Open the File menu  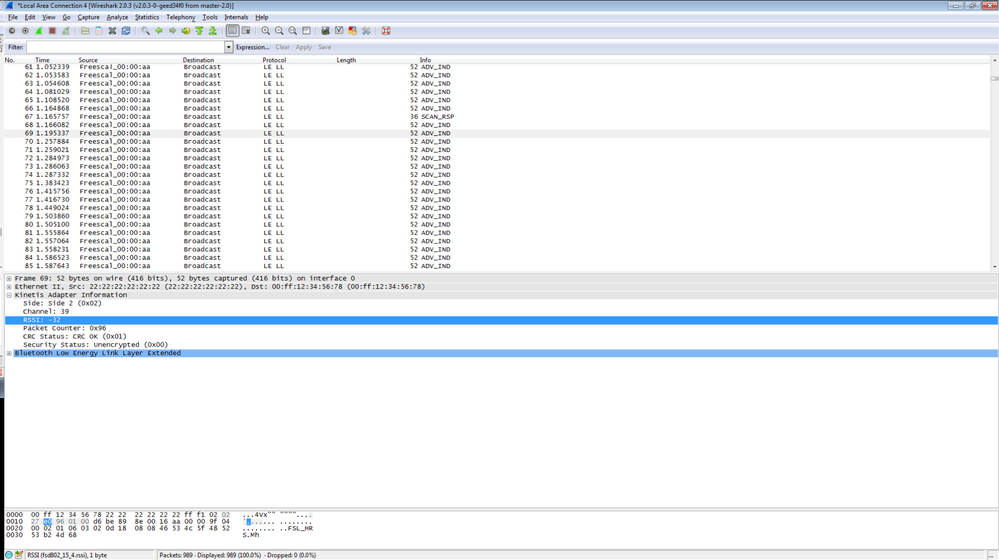(x=13, y=17)
